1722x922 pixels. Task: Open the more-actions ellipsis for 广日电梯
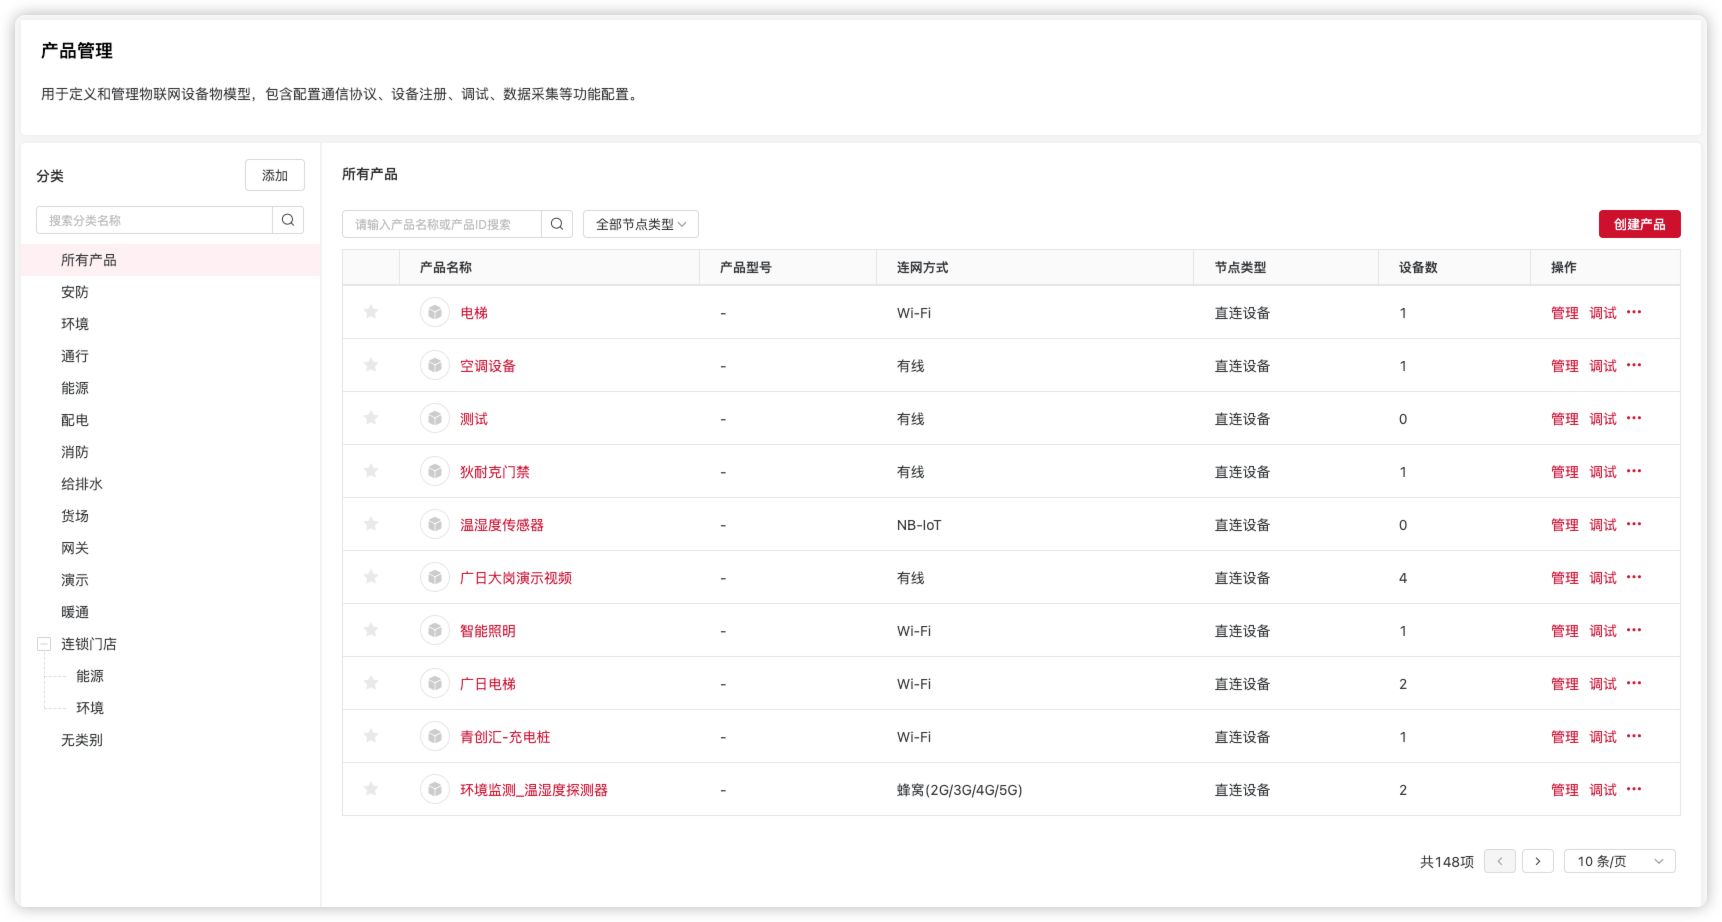point(1634,684)
